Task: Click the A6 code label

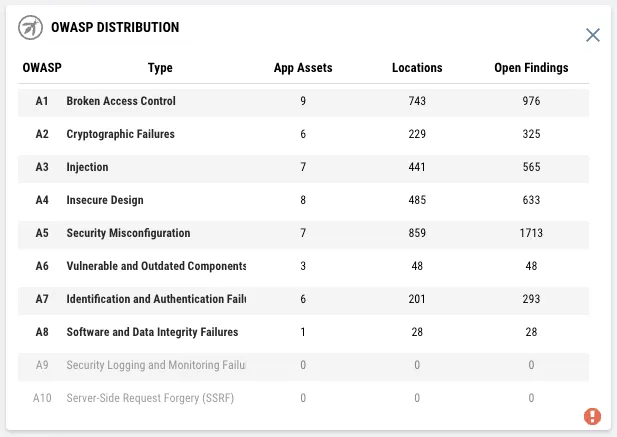Action: (x=42, y=266)
